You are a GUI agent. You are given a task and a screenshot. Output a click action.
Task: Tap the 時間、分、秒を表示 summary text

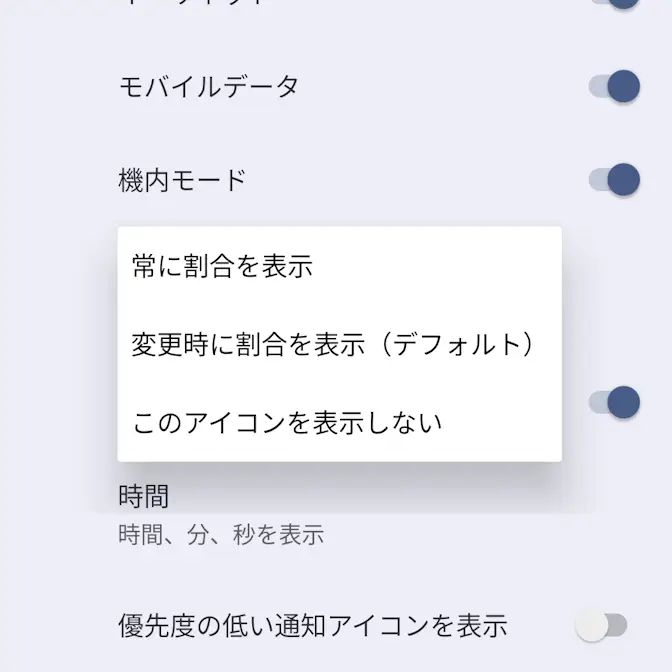pyautogui.click(x=221, y=534)
